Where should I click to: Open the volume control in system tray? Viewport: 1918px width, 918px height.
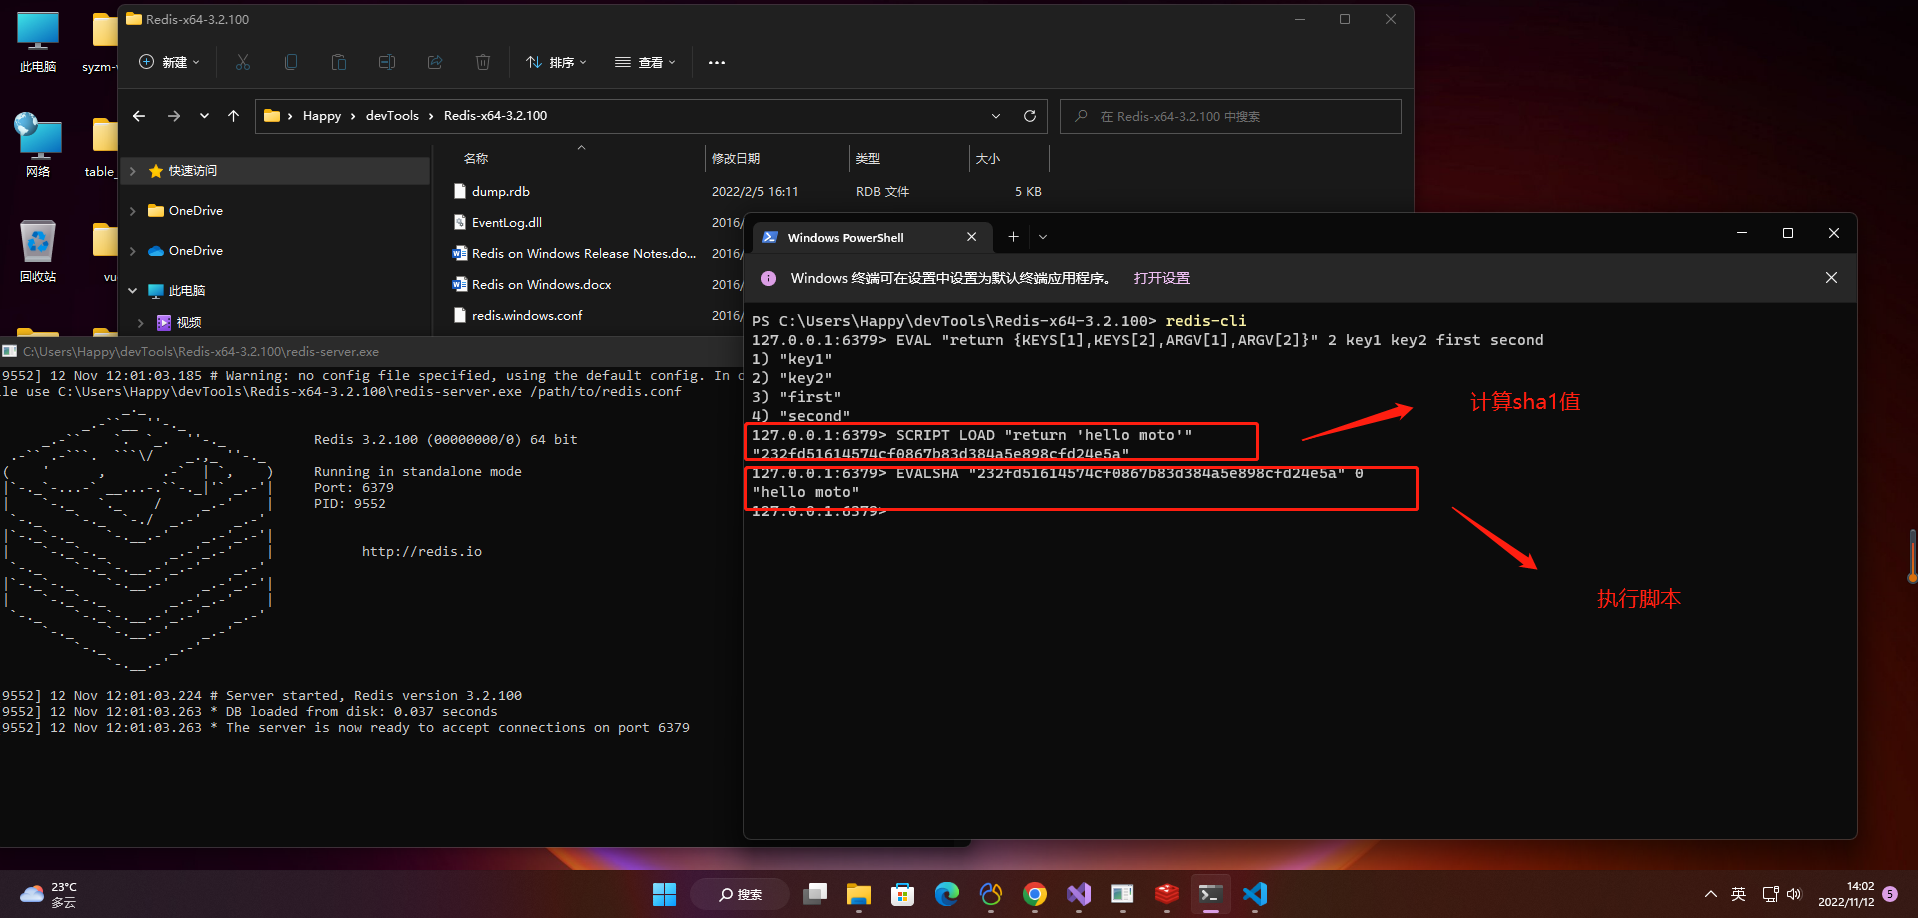click(x=1794, y=894)
